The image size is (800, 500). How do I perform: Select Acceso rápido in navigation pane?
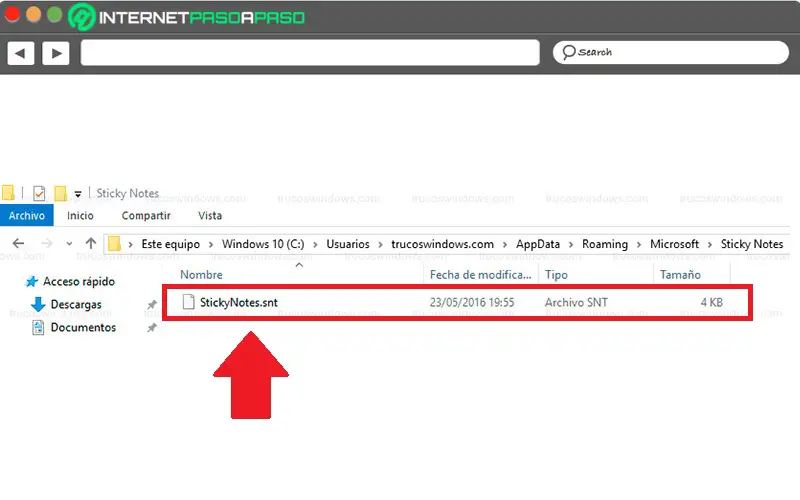pos(79,281)
